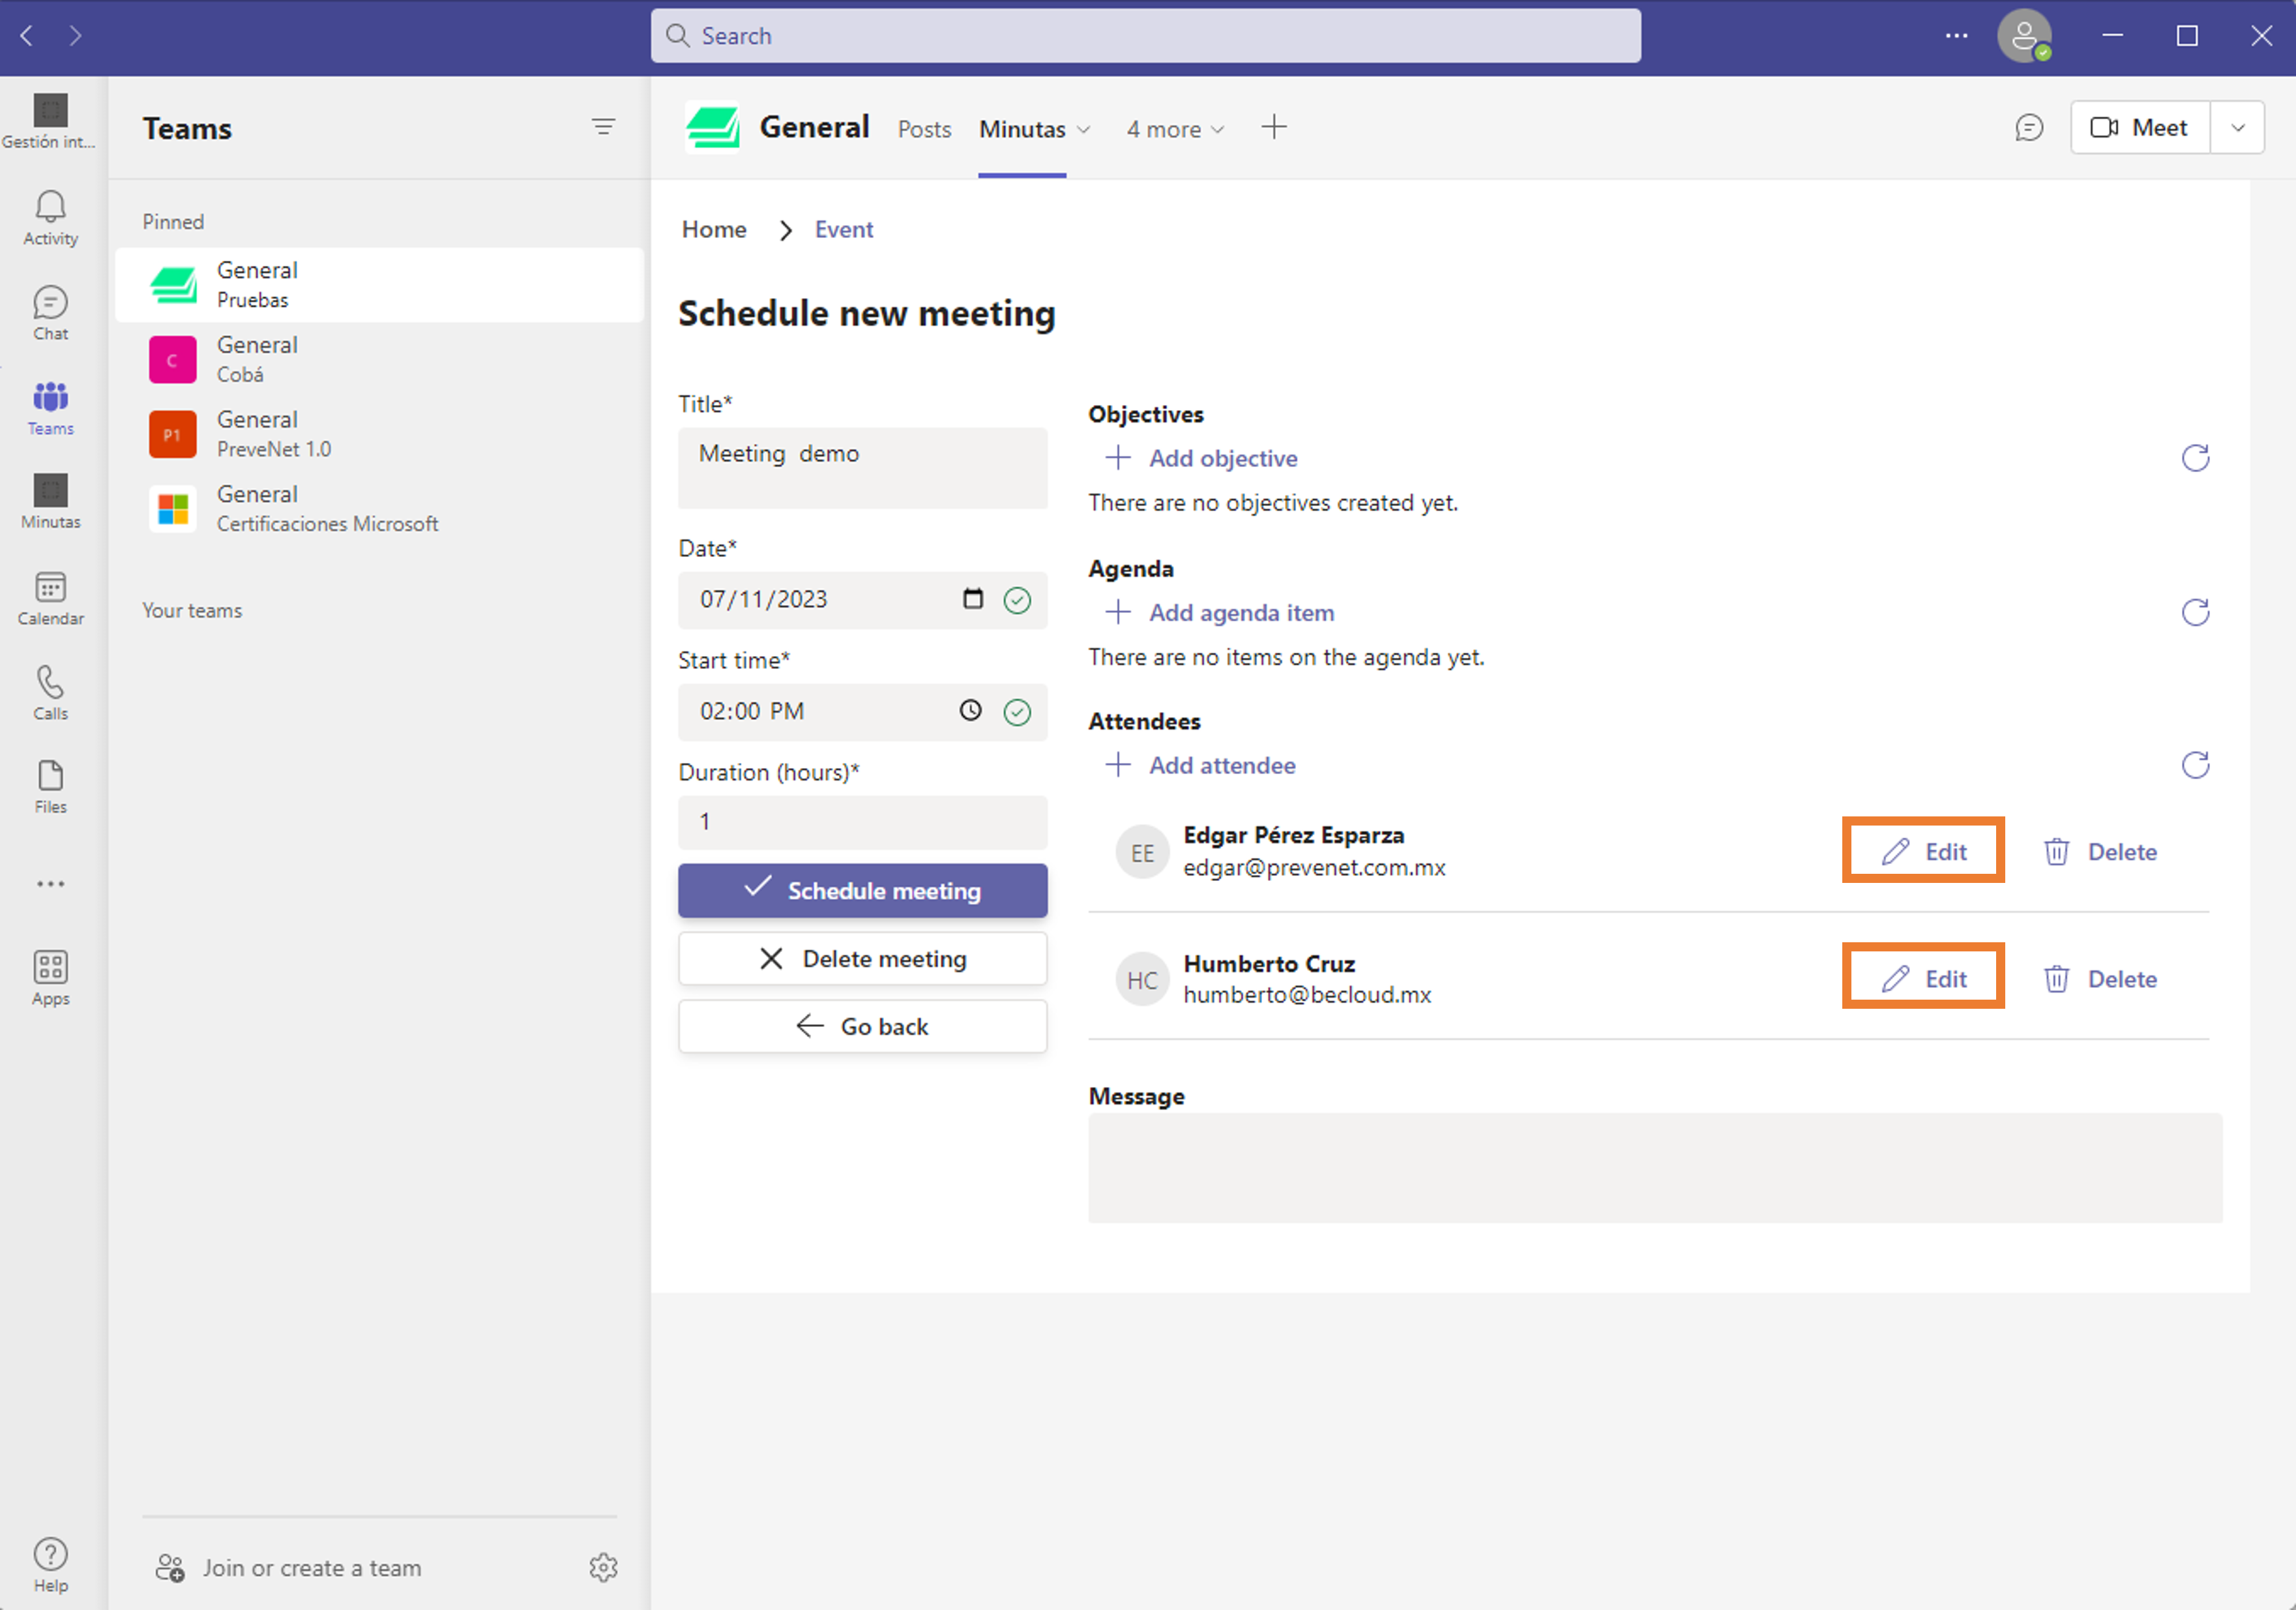
Task: Click Event in the breadcrumb
Action: pos(844,230)
